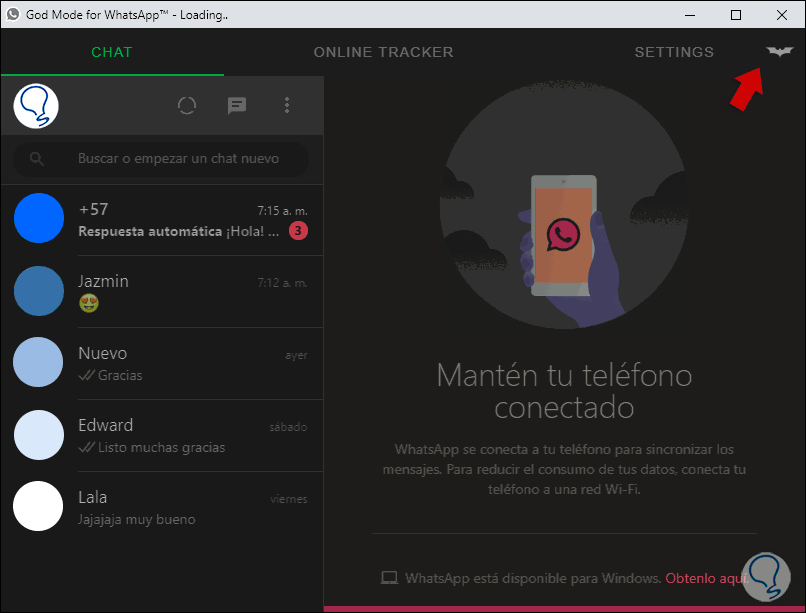Viewport: 806px width, 613px height.
Task: Click Edward's avatar circle
Action: coord(39,435)
